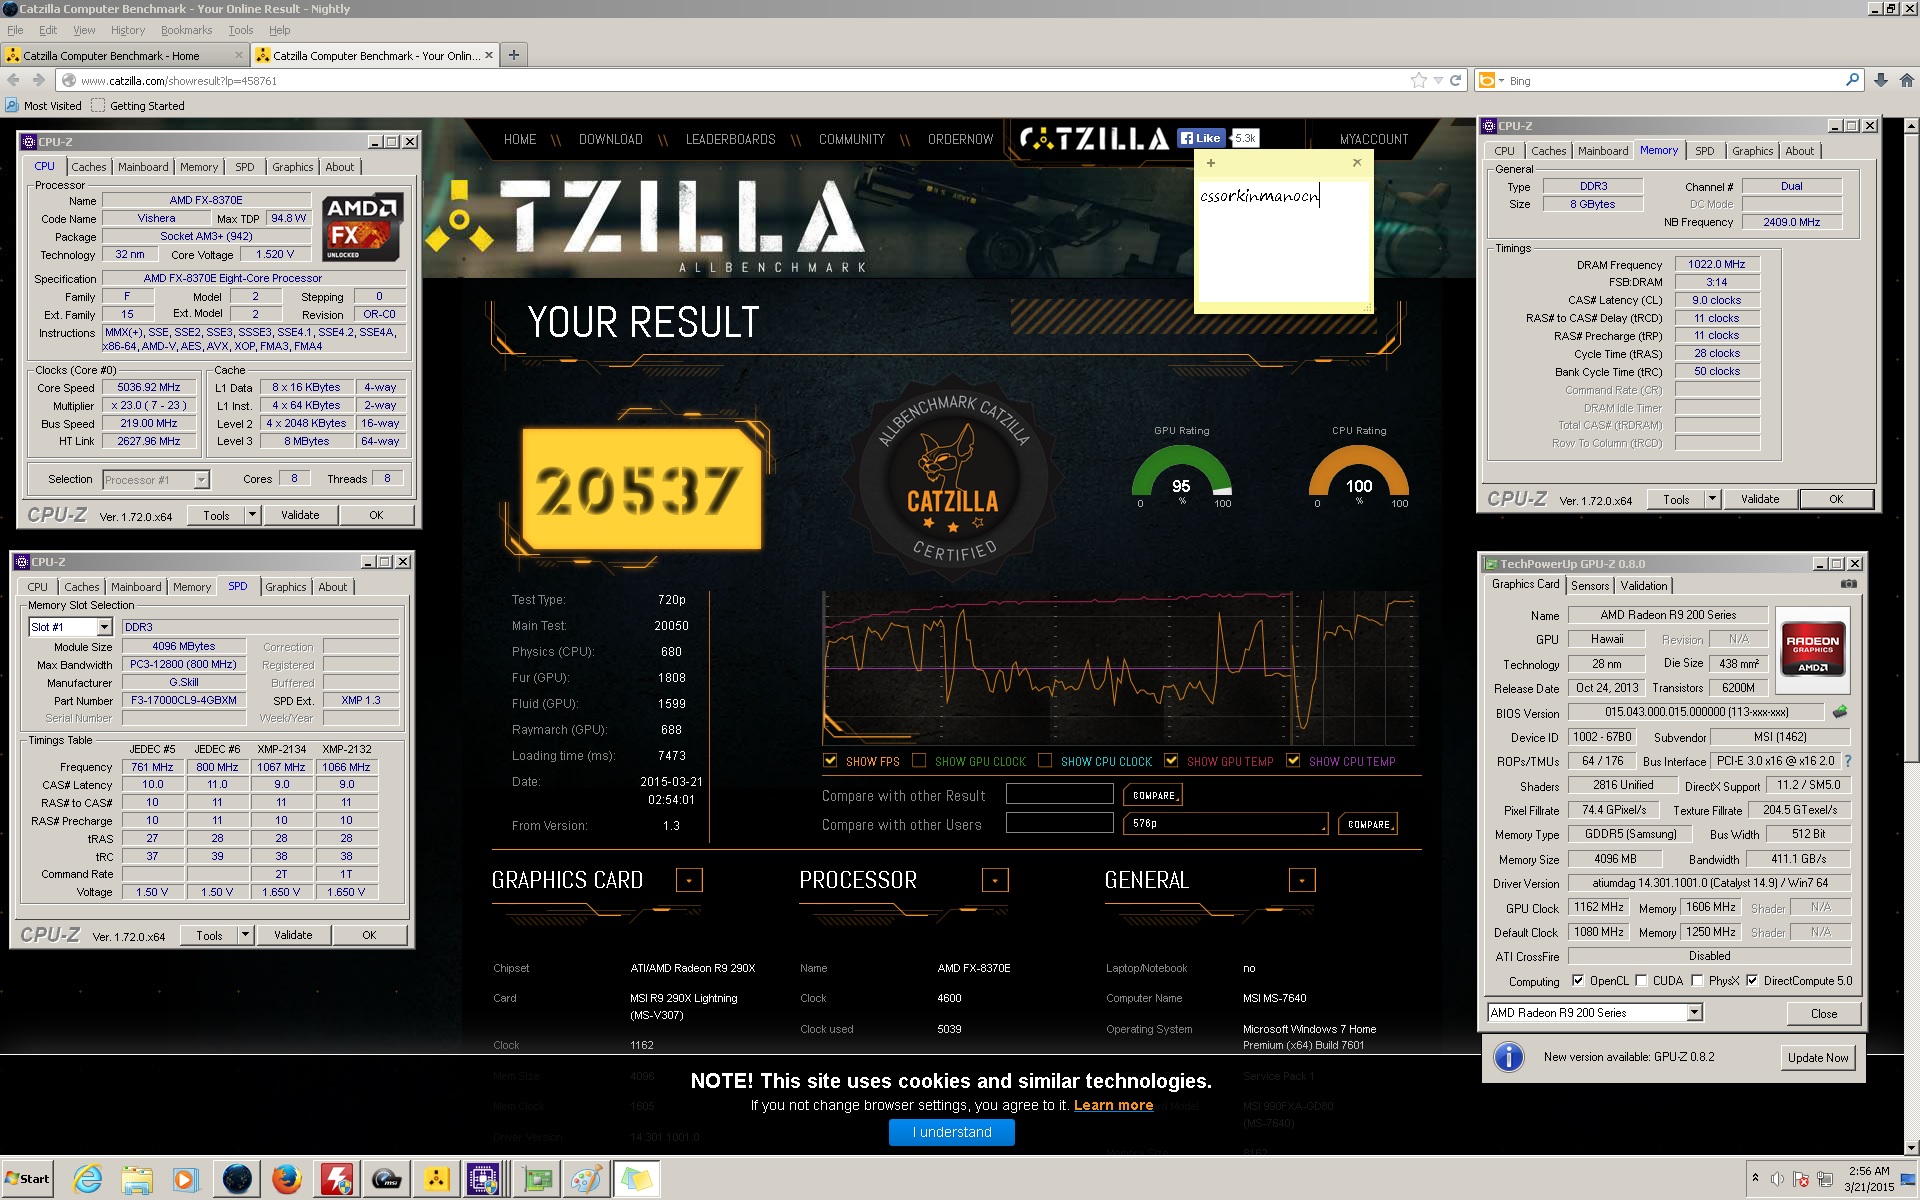This screenshot has height=1200, width=1920.
Task: Click the bookmark star in address bar
Action: [x=1418, y=80]
